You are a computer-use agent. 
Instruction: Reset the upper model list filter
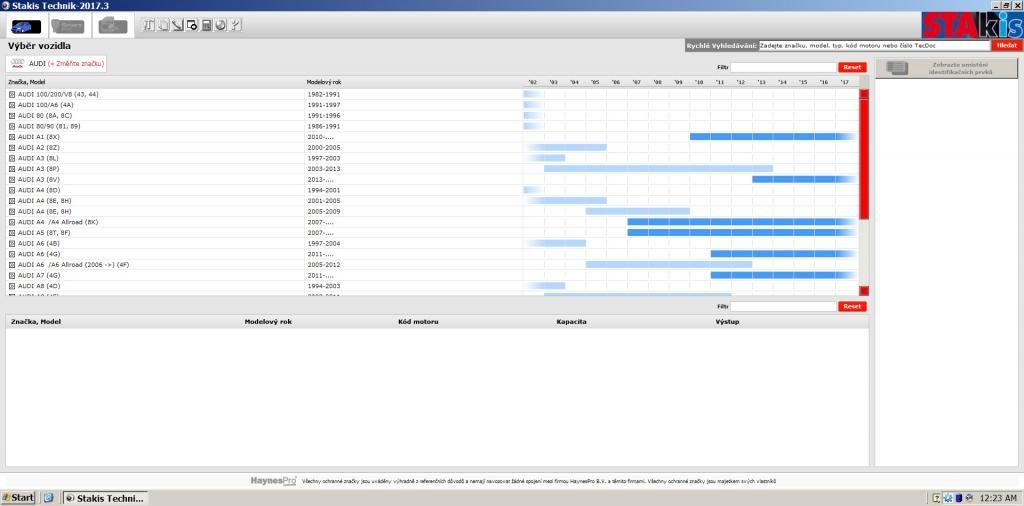click(852, 67)
